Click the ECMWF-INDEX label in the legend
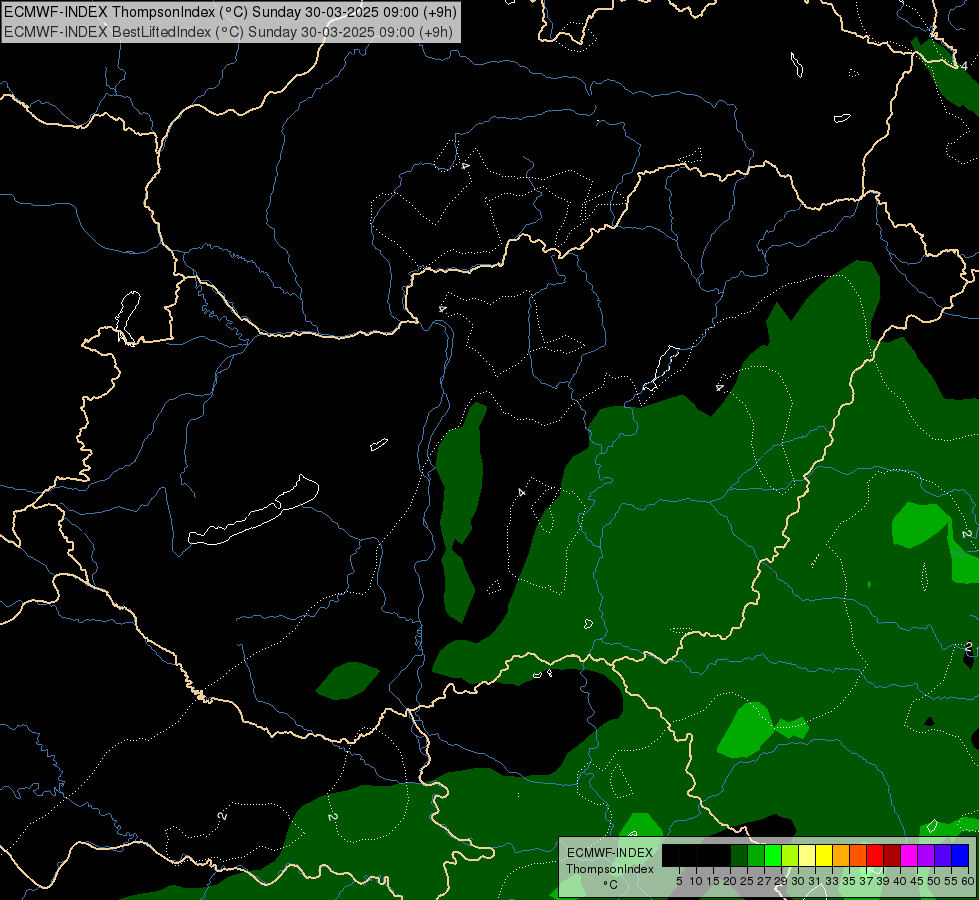Screen dimensions: 979x900 point(610,853)
